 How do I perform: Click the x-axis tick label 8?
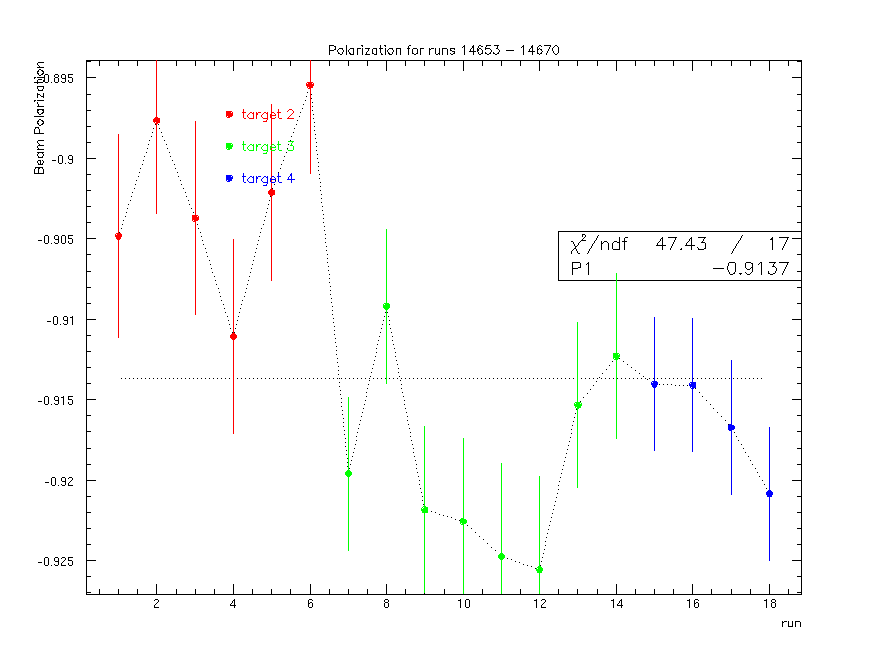point(387,604)
